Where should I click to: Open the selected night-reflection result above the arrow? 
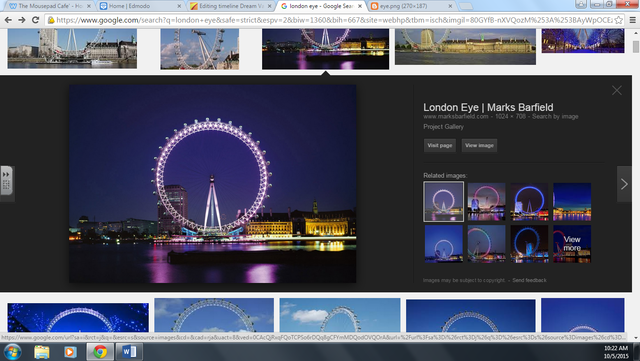325,49
